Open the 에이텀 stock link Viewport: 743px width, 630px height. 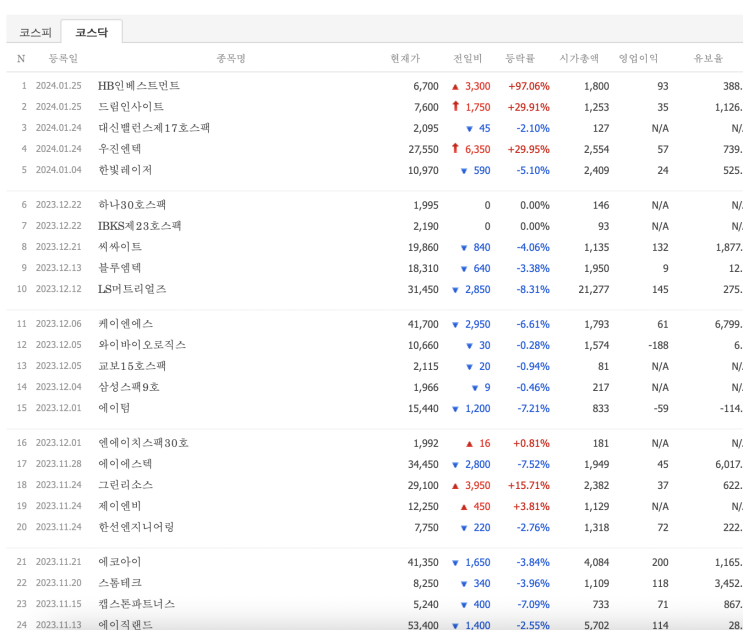[x=114, y=408]
